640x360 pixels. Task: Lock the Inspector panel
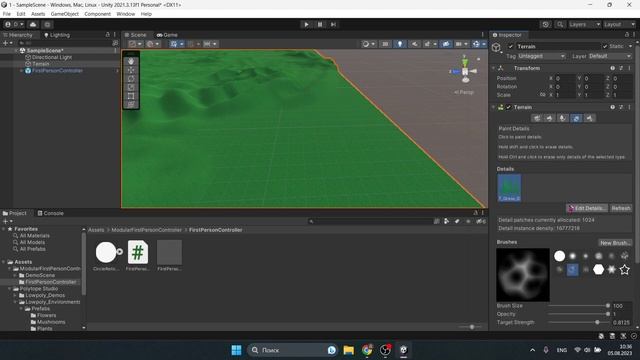627,35
